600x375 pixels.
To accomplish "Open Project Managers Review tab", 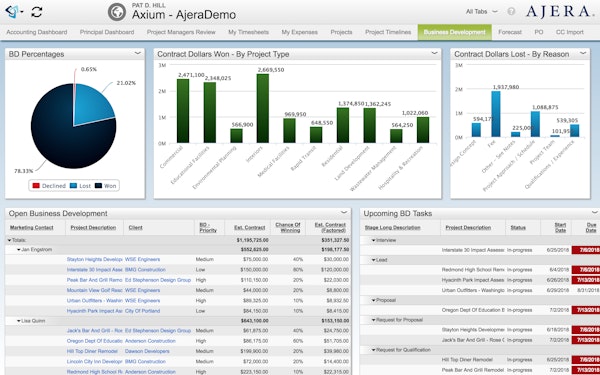I will point(181,32).
